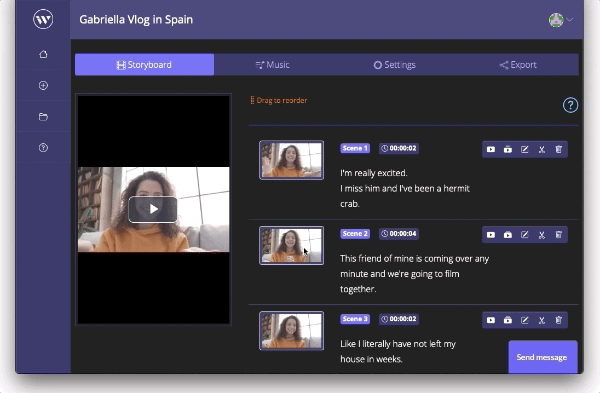Open help from the sidebar question mark icon

43,148
